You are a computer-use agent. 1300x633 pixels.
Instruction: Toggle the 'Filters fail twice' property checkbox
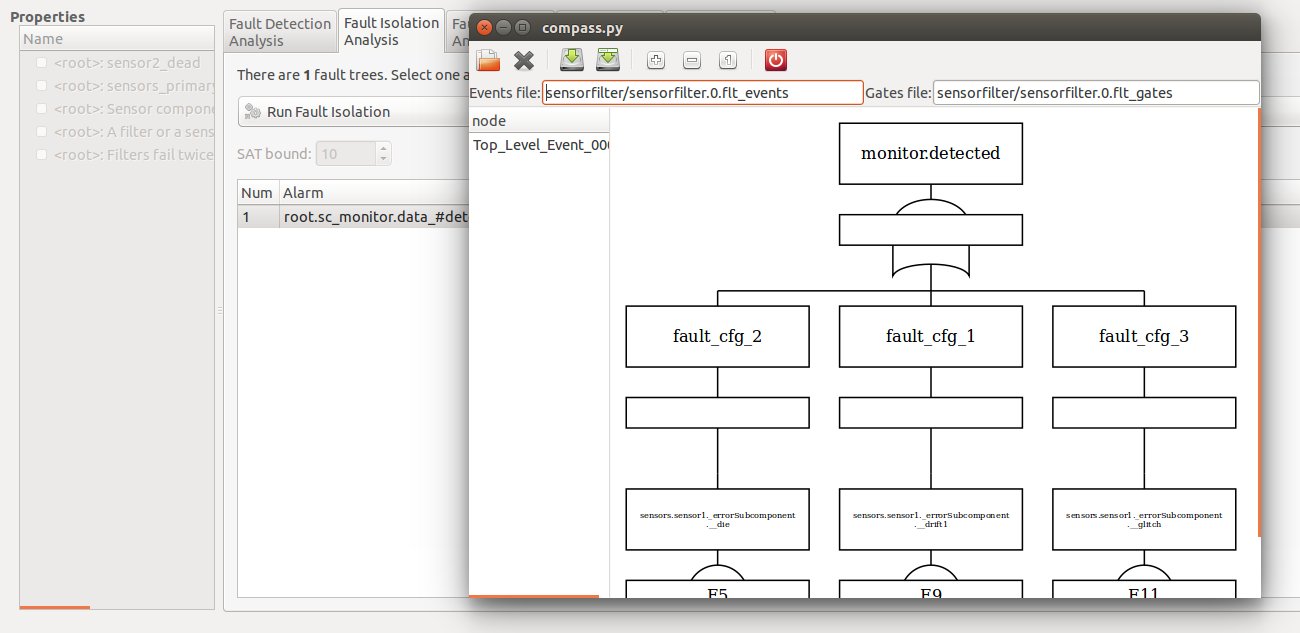point(41,155)
